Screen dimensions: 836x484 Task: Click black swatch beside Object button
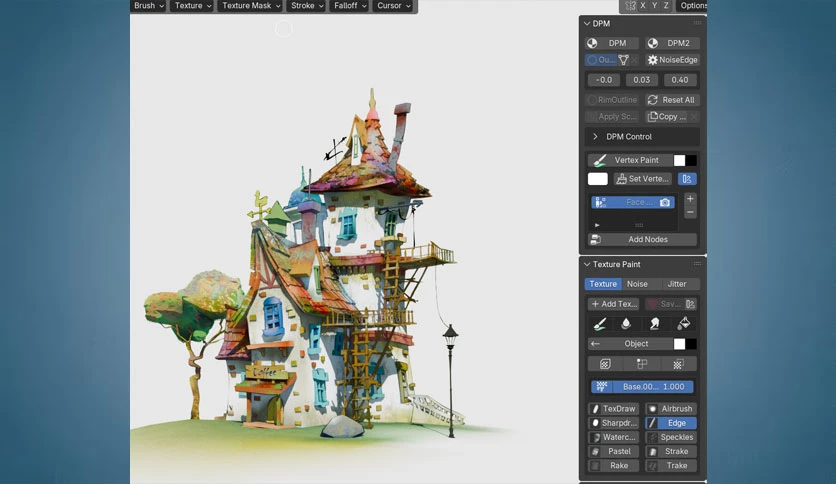[691, 344]
